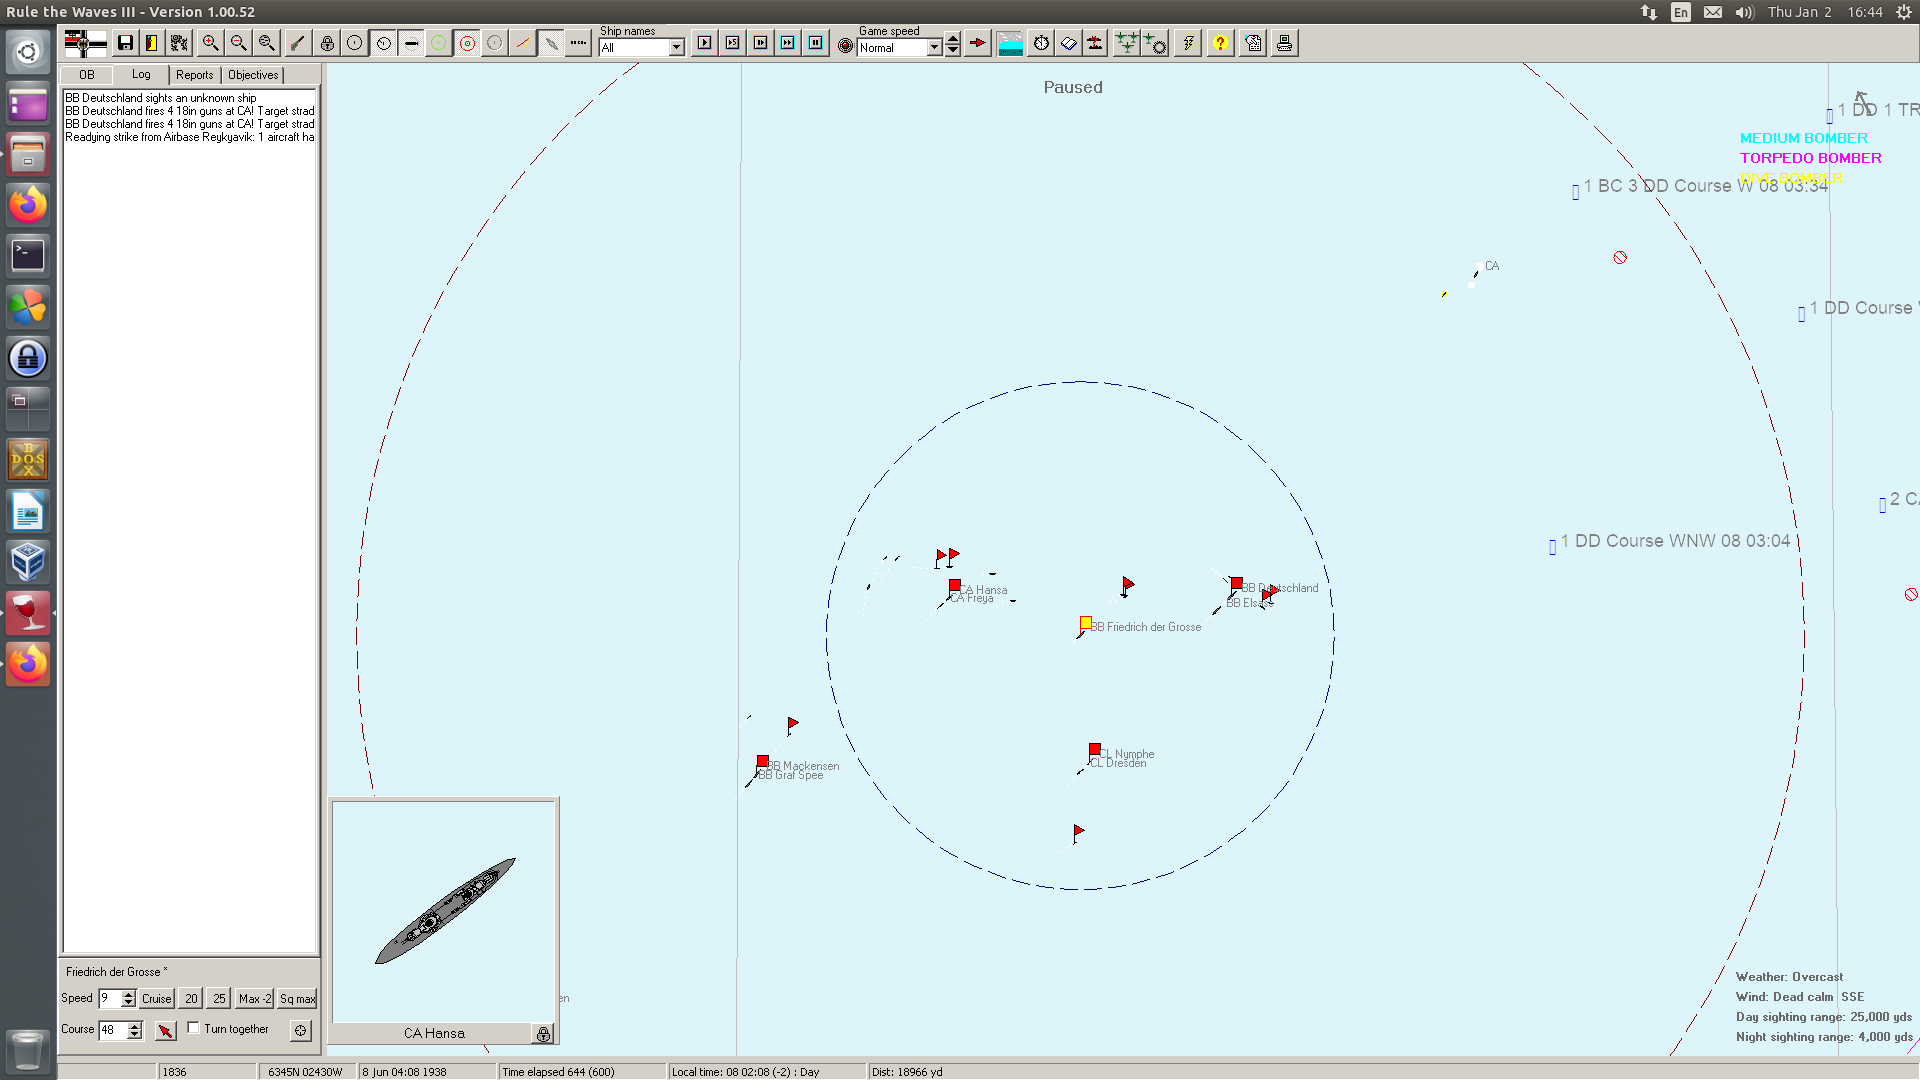Image resolution: width=1920 pixels, height=1080 pixels.
Task: Click the floppy disk save icon
Action: click(125, 43)
